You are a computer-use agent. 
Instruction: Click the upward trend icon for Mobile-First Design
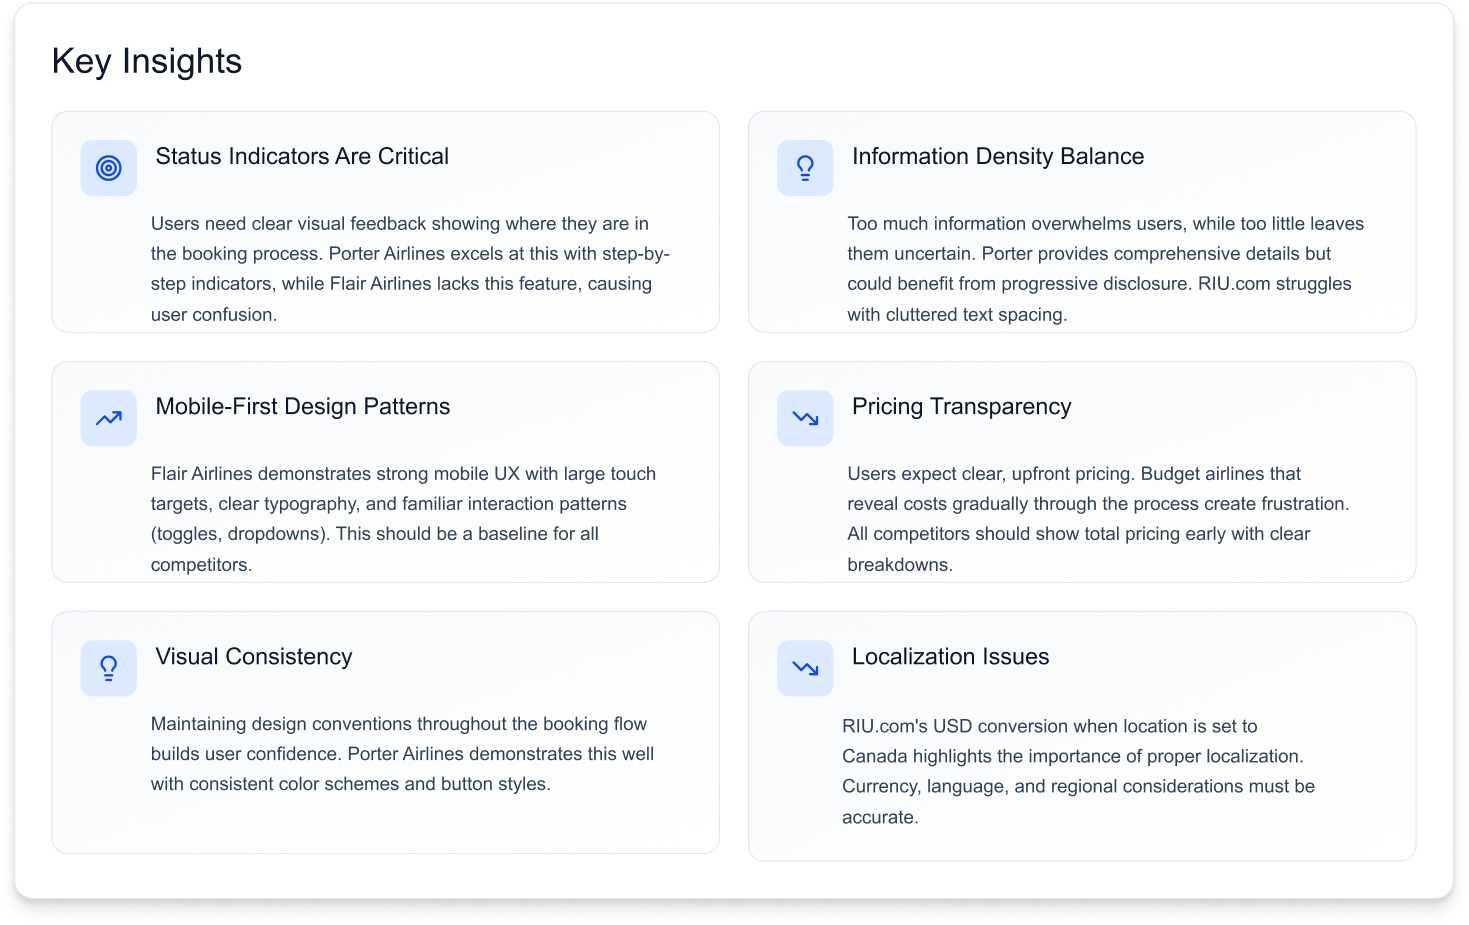click(x=108, y=418)
